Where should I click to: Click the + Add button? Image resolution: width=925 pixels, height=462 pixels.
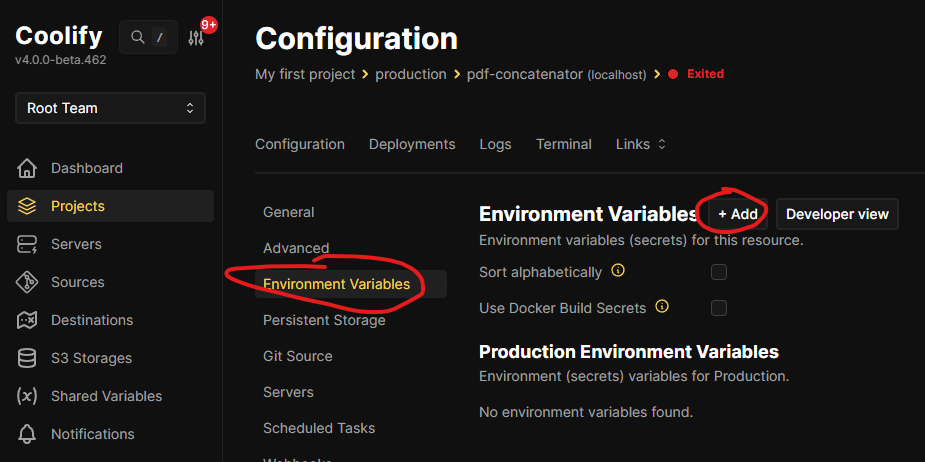(x=737, y=214)
